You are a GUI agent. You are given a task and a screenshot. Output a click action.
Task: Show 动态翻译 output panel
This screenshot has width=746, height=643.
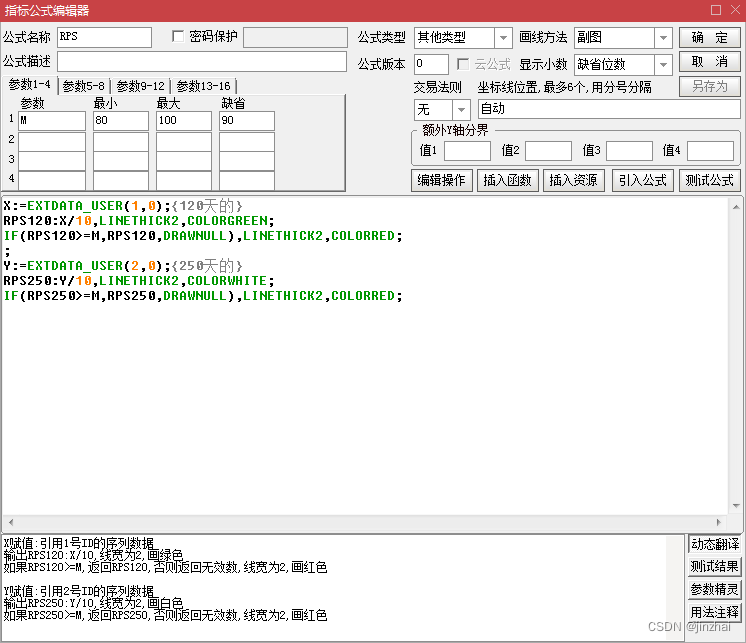(714, 545)
